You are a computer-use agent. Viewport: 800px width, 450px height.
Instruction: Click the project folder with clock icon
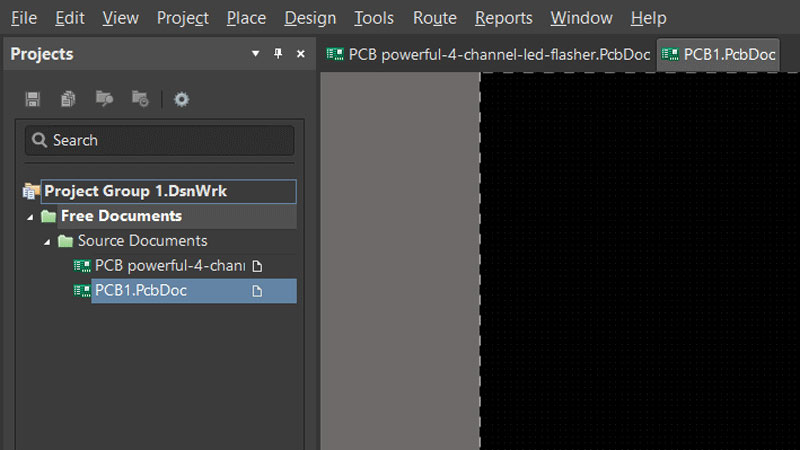tap(141, 99)
